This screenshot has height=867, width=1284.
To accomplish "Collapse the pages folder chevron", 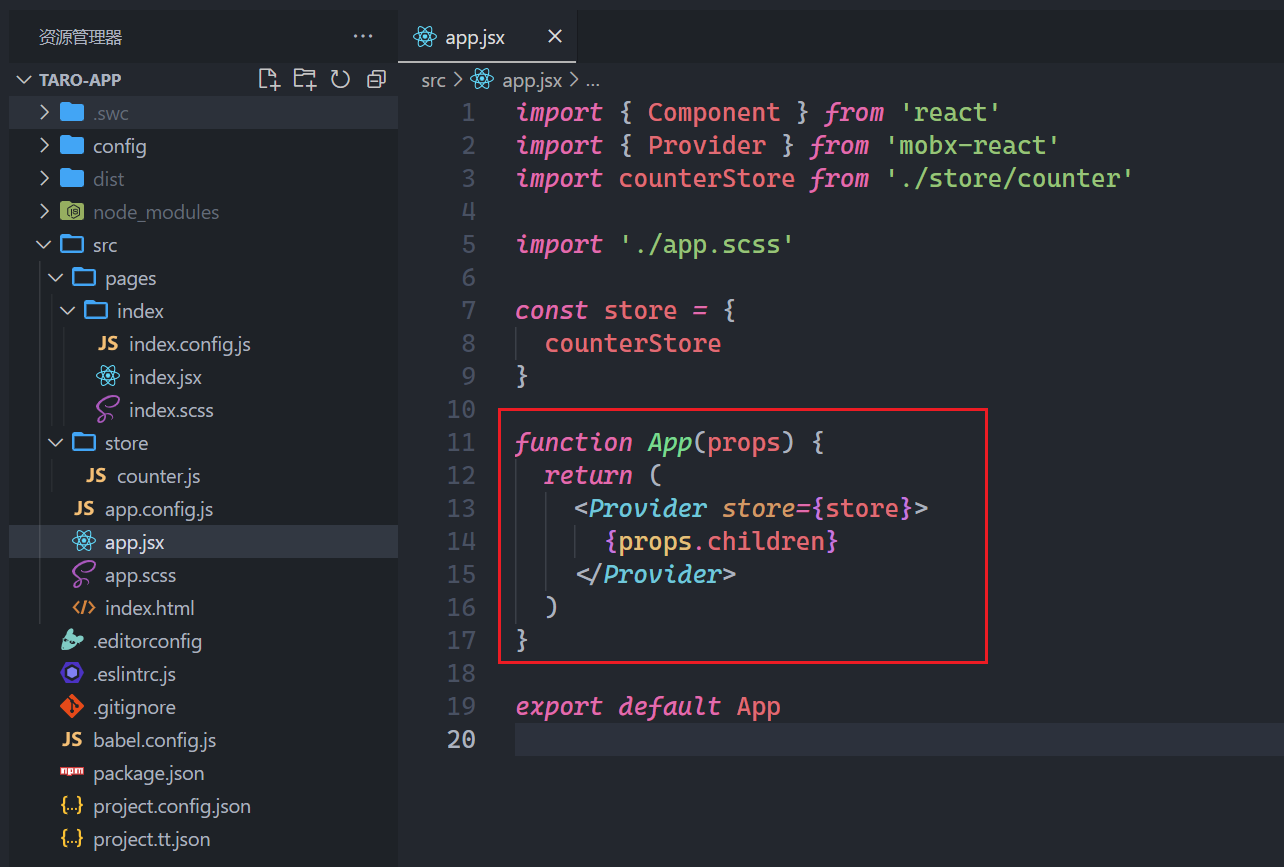I will pos(56,278).
